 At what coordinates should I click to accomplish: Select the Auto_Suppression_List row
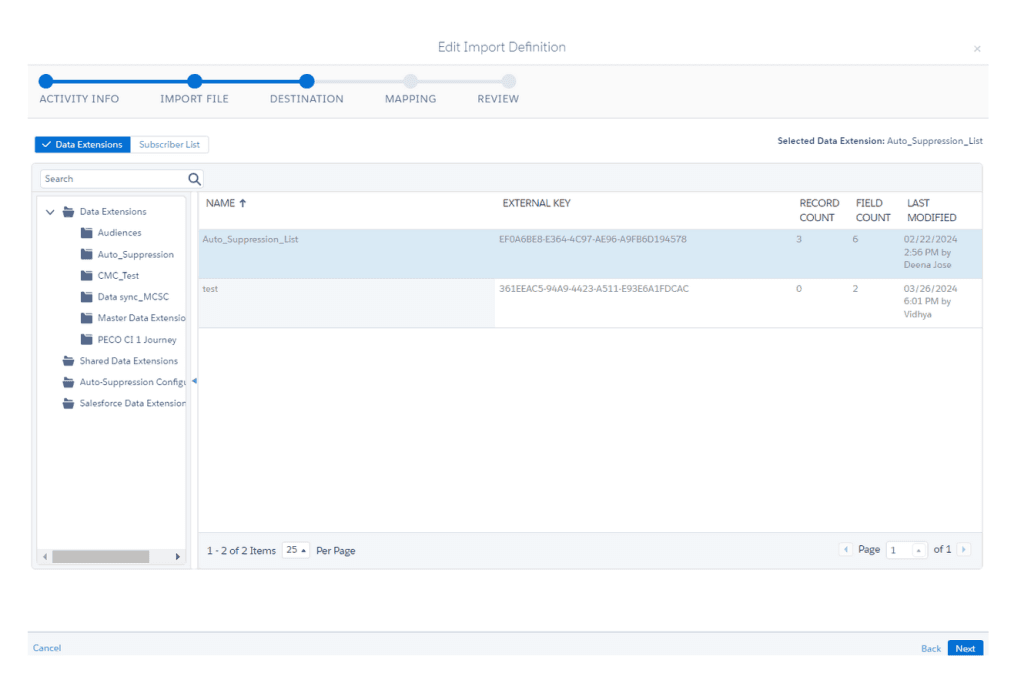tap(590, 253)
